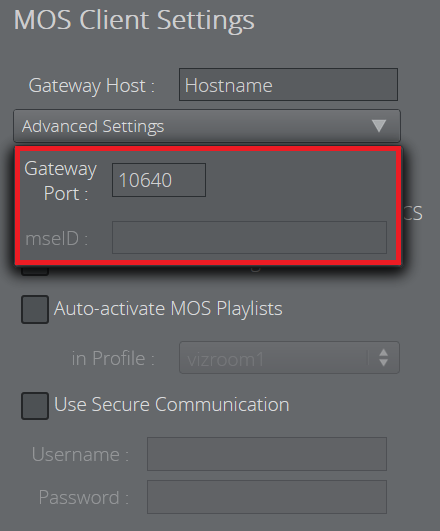This screenshot has width=440, height=531.
Task: Click the up arrow of profile selector
Action: coord(383,353)
